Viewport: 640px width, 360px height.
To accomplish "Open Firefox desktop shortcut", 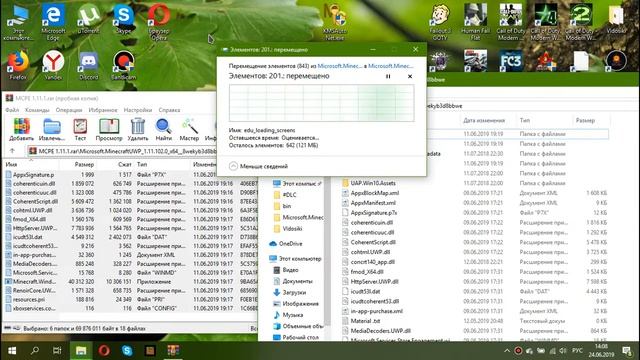I will [18, 65].
